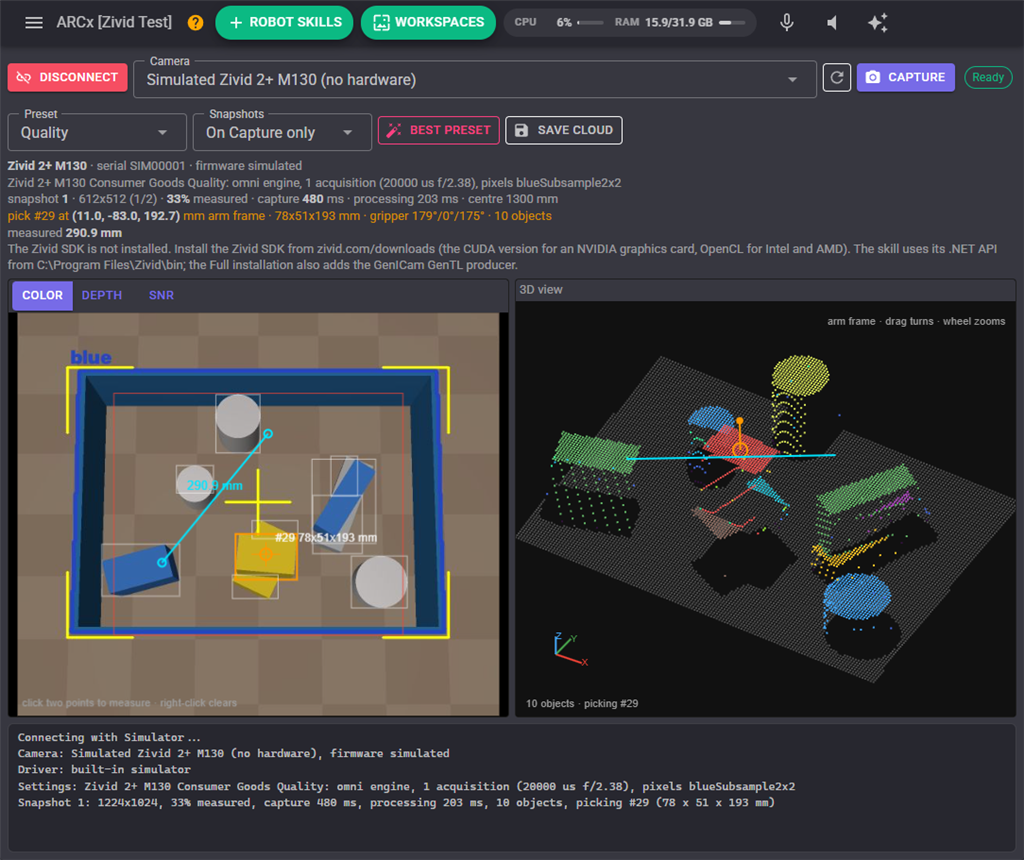Click the 'Snapshot 1: 1224x1024' log line
Screen dimensions: 1024x860
(x=396, y=802)
